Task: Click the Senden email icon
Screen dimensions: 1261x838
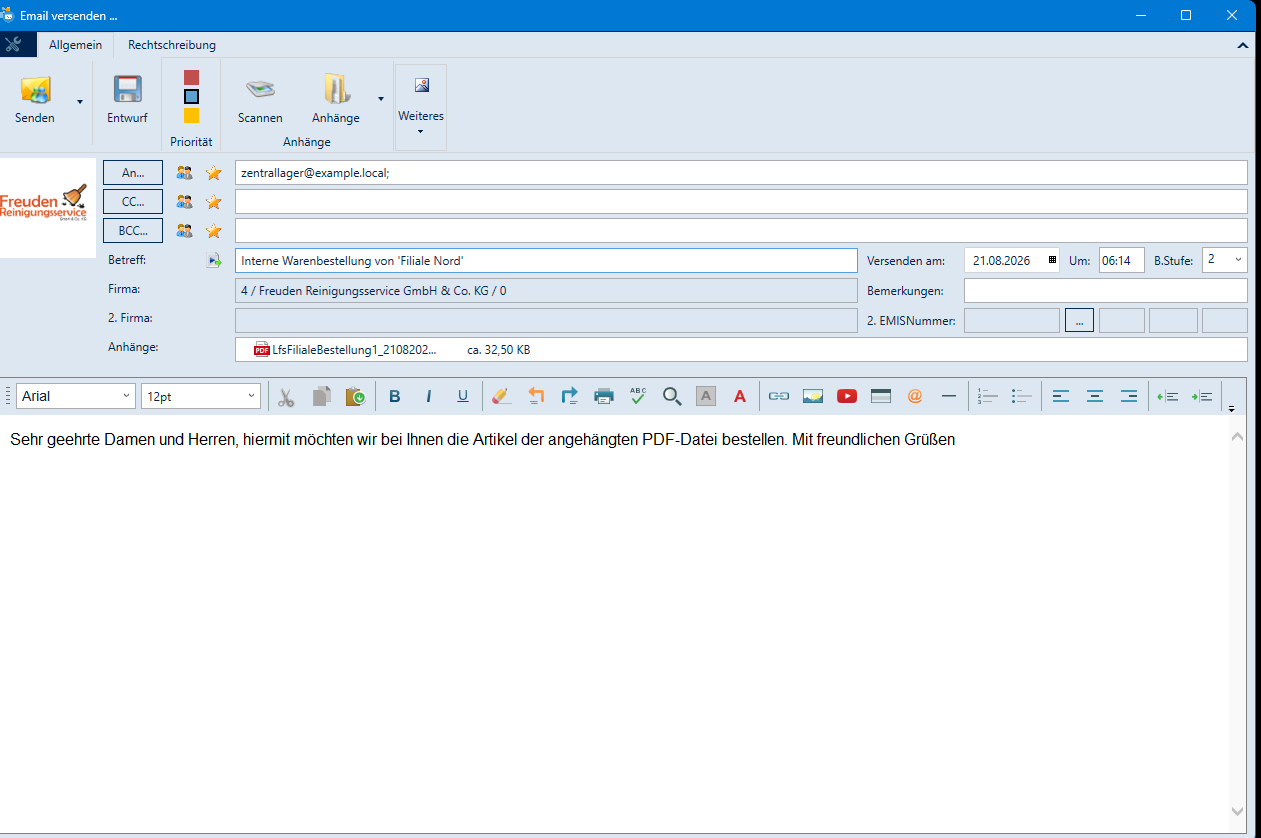Action: pos(35,90)
